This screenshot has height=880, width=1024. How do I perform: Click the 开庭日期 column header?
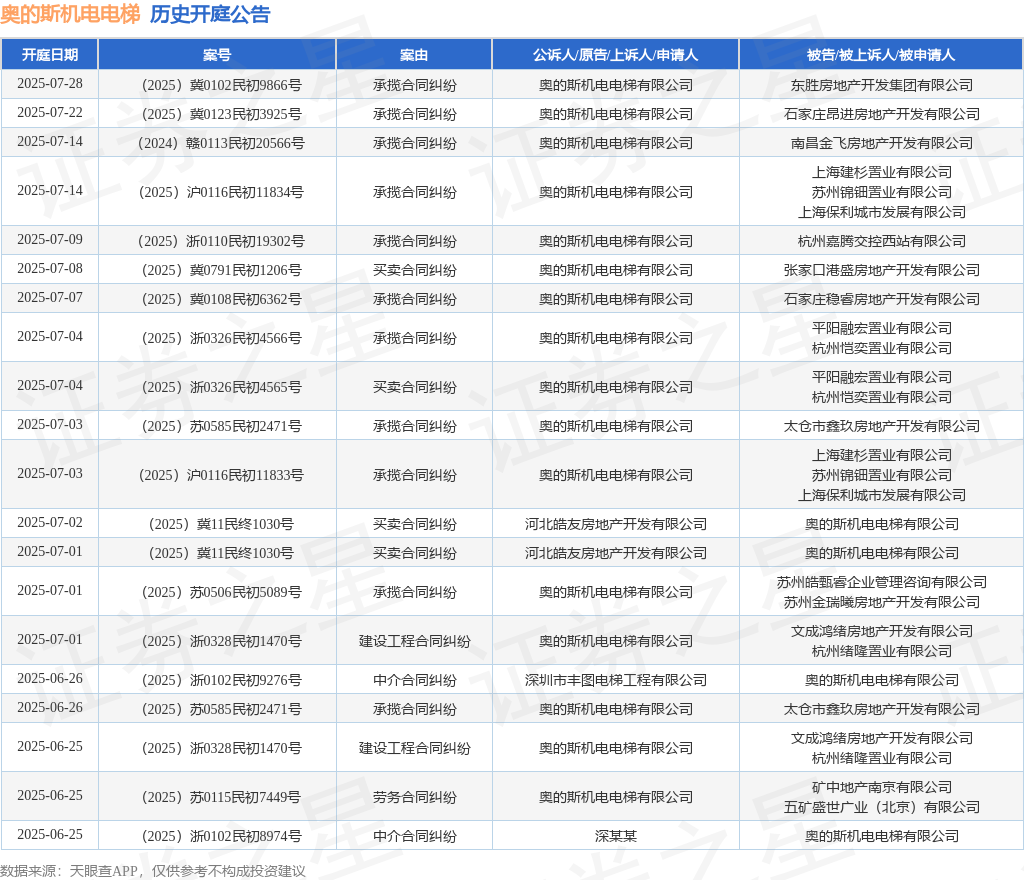50,55
